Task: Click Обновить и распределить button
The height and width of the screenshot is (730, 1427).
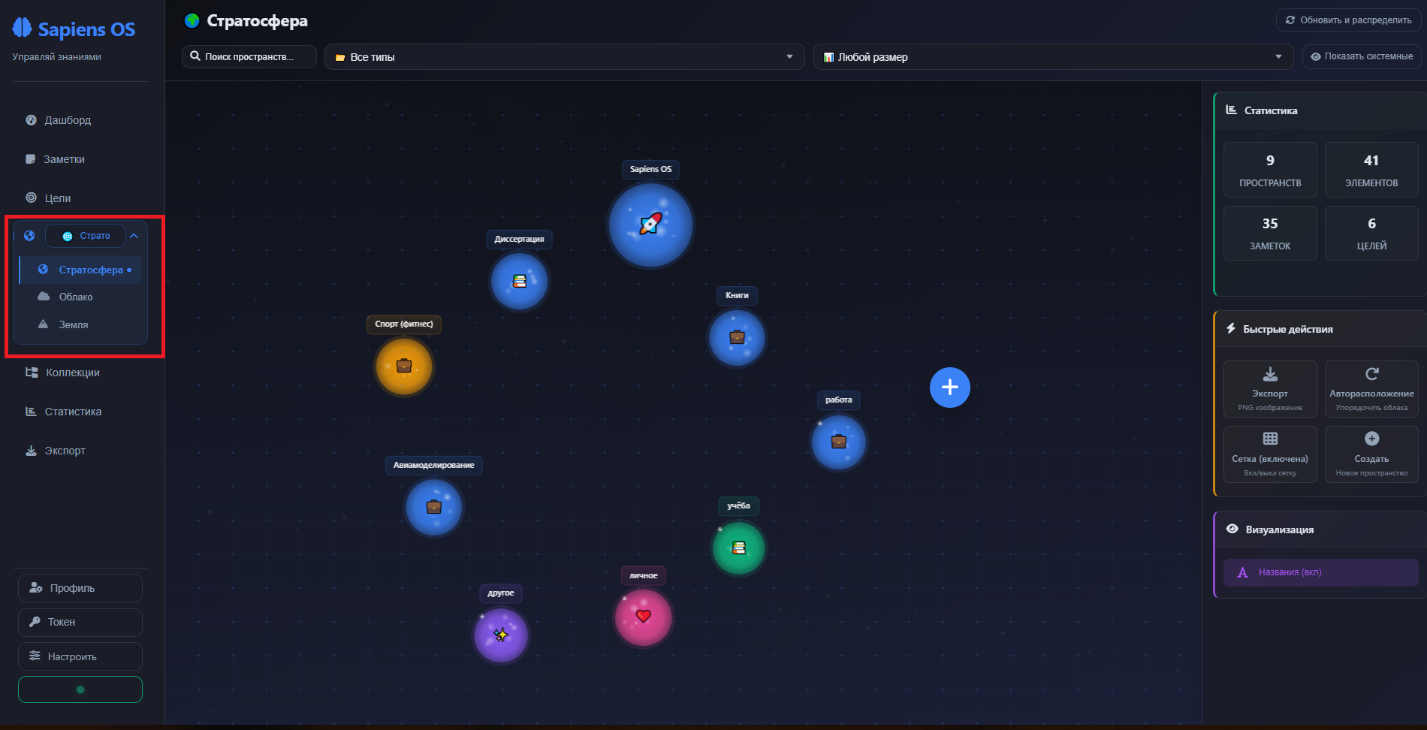Action: [x=1348, y=20]
